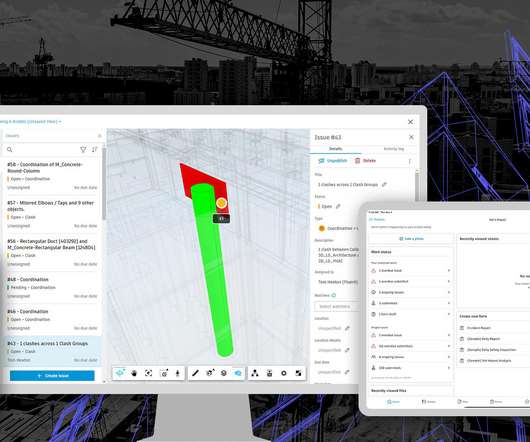Click the Create issue button
Viewport: 530px width, 442px height.
(52, 376)
